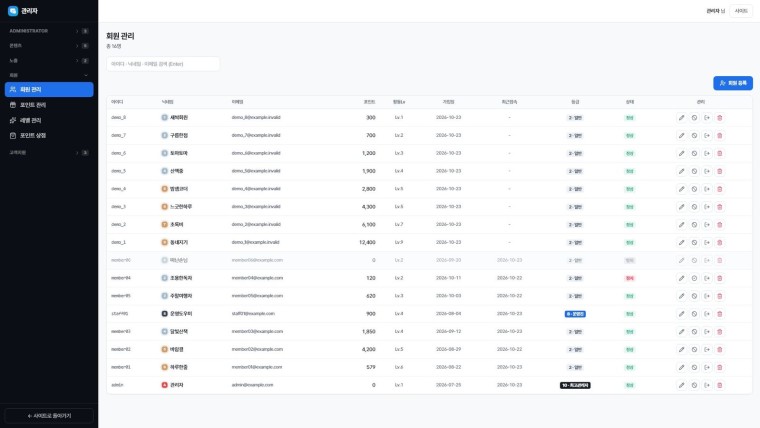
Task: Edit member demo_5
Action: point(681,171)
